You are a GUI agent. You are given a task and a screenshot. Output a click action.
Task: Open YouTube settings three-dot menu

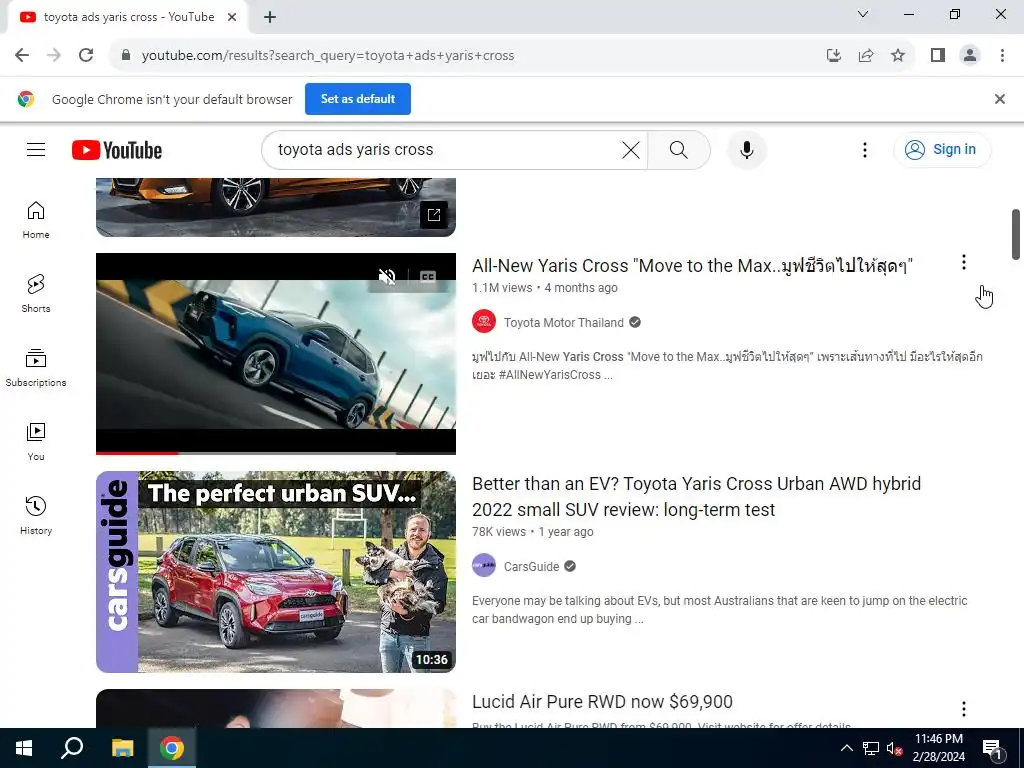click(865, 150)
